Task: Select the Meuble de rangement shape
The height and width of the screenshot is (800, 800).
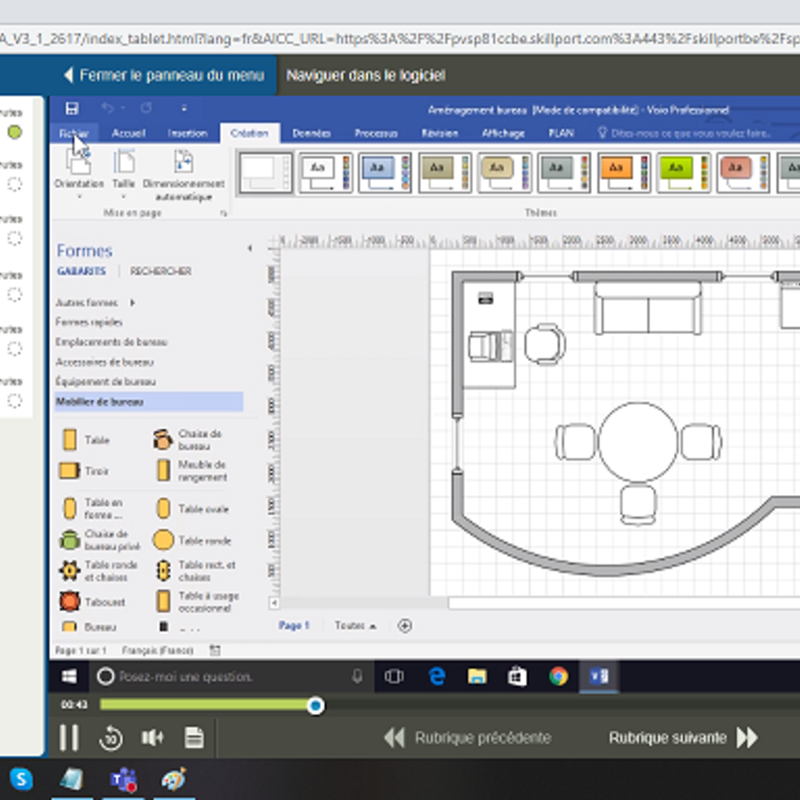Action: (191, 471)
